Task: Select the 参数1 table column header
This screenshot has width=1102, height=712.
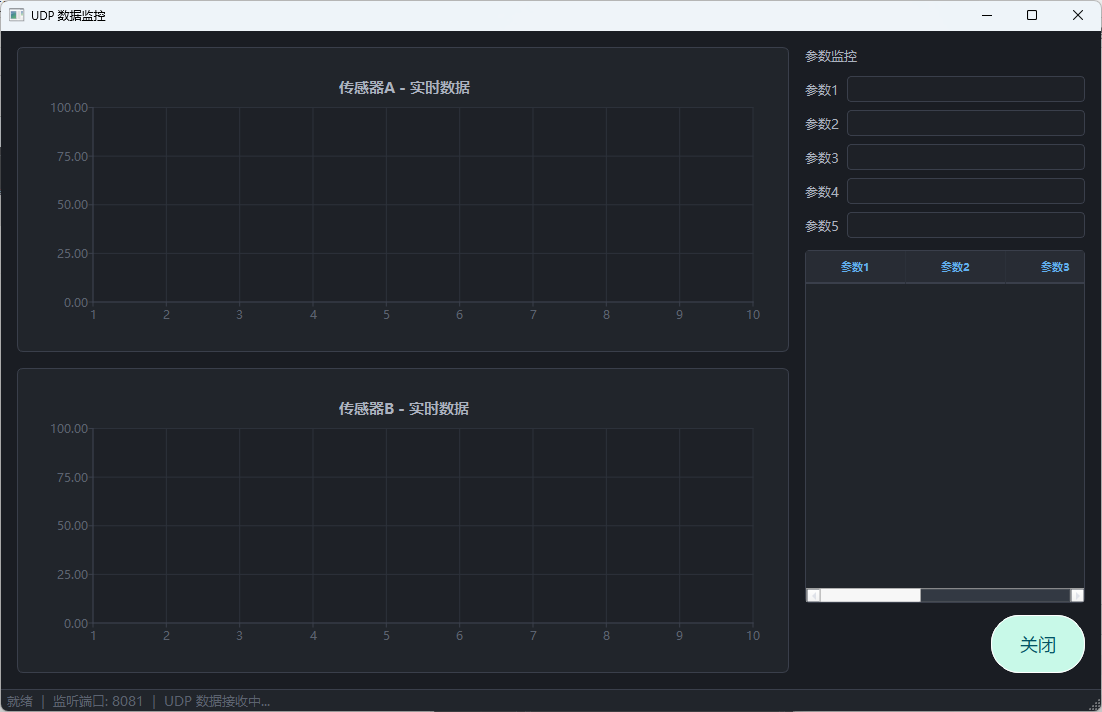Action: point(855,267)
